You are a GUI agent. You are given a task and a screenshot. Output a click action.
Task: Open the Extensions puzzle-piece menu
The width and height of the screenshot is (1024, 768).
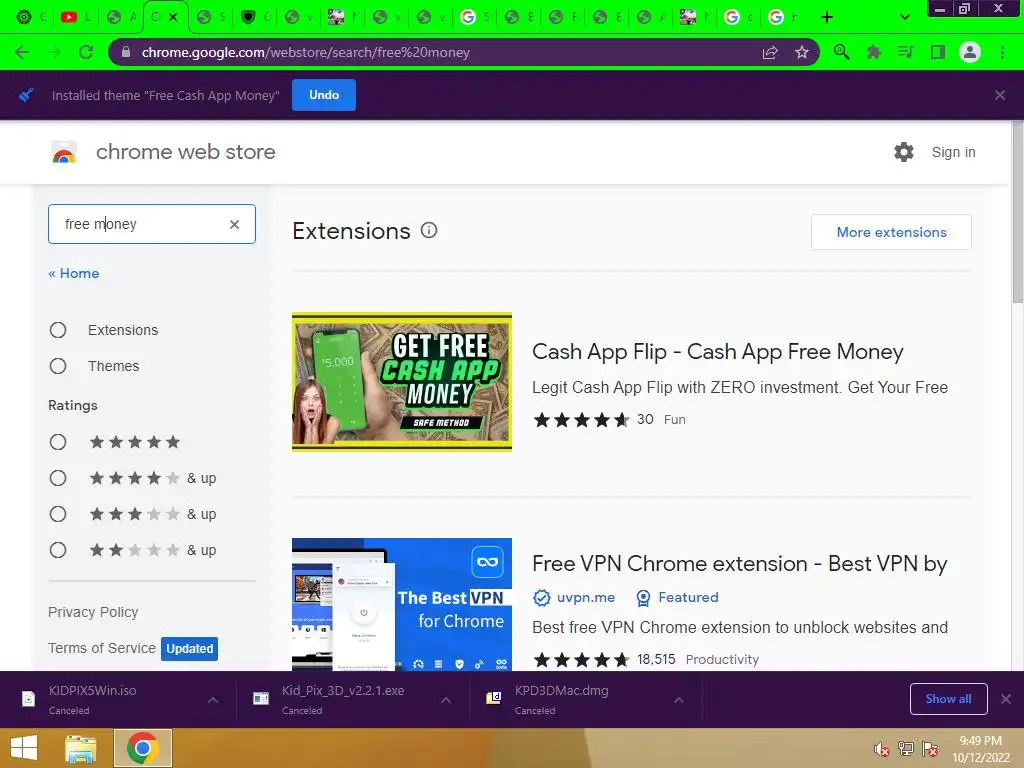tap(873, 52)
